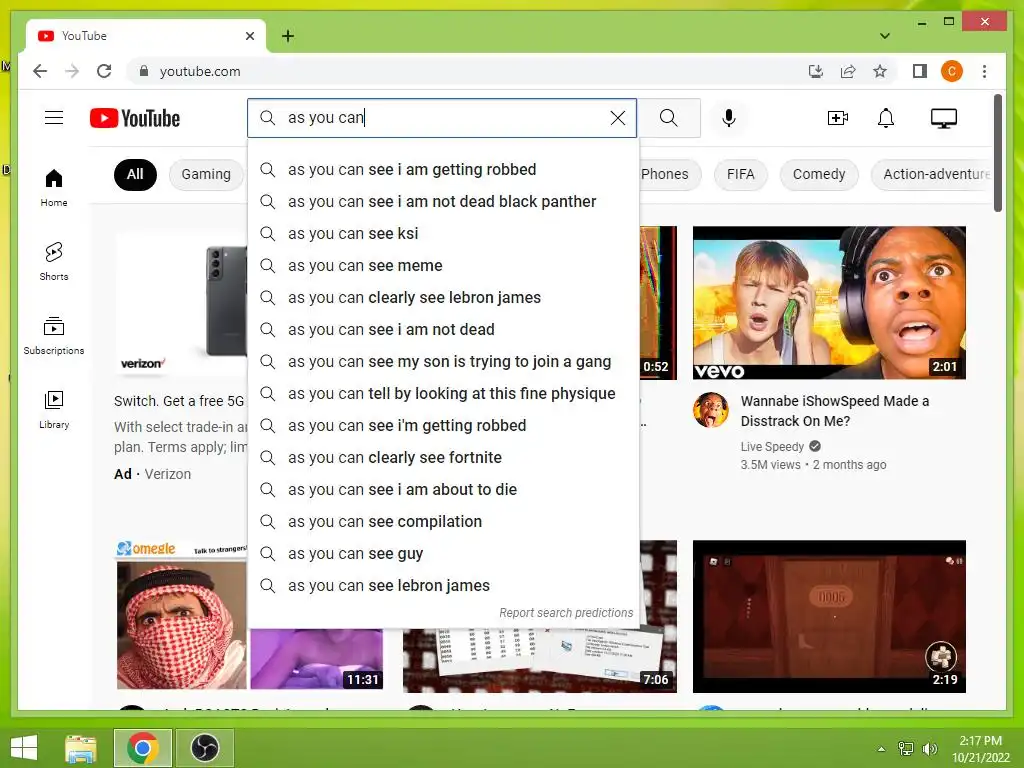Click the monitor icon in YouTube header

pos(944,118)
